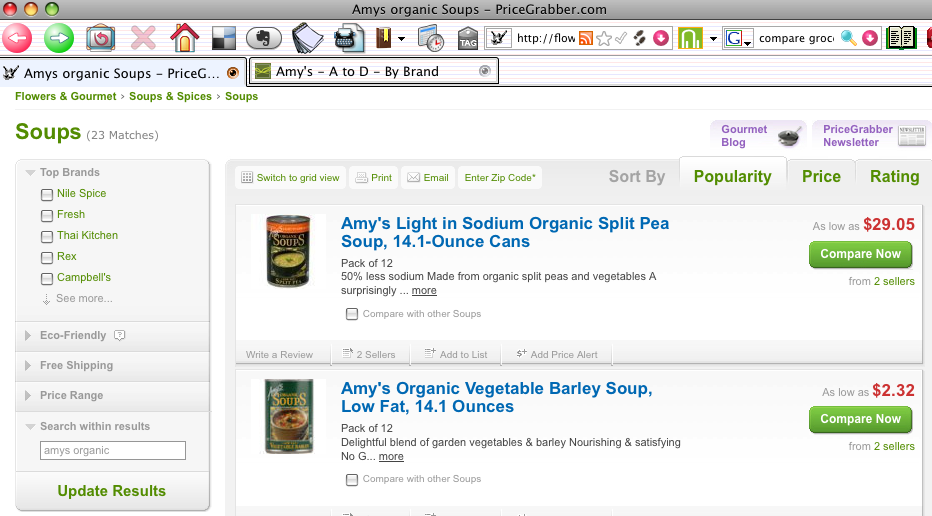Viewport: 932px width, 516px height.
Task: Click the Email results button
Action: pyautogui.click(x=428, y=178)
